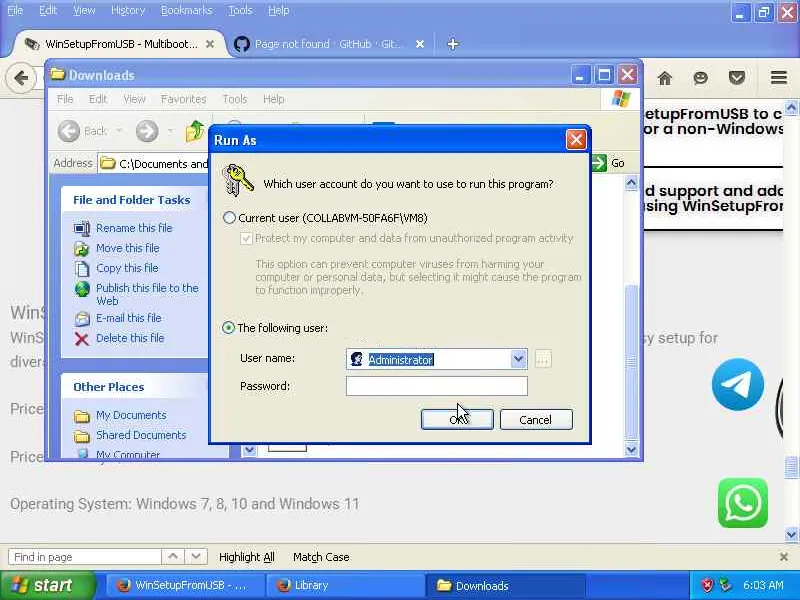
Task: Click the Shared Documents folder icon
Action: [x=82, y=436]
